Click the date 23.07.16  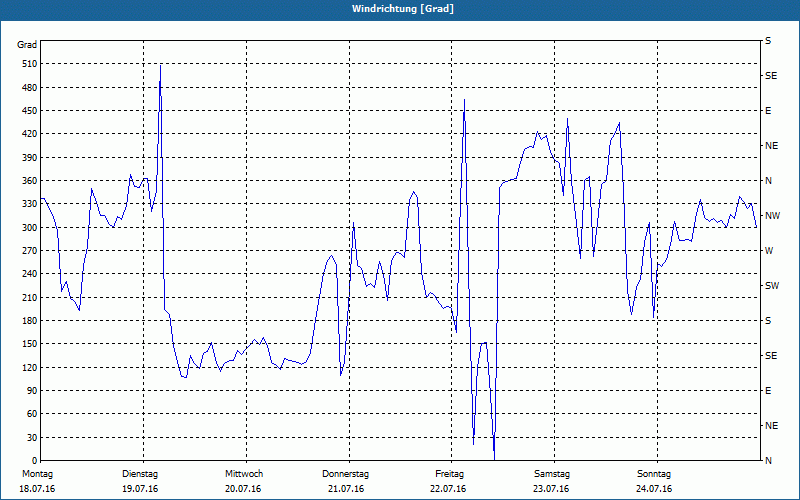point(551,489)
